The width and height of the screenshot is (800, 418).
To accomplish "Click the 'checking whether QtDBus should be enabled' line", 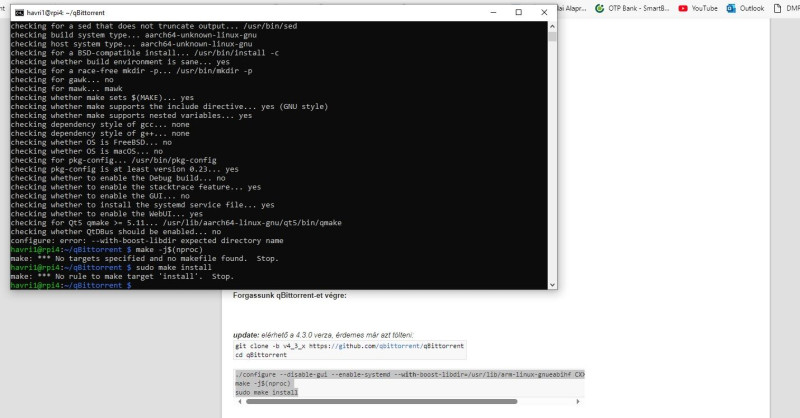I will (115, 232).
